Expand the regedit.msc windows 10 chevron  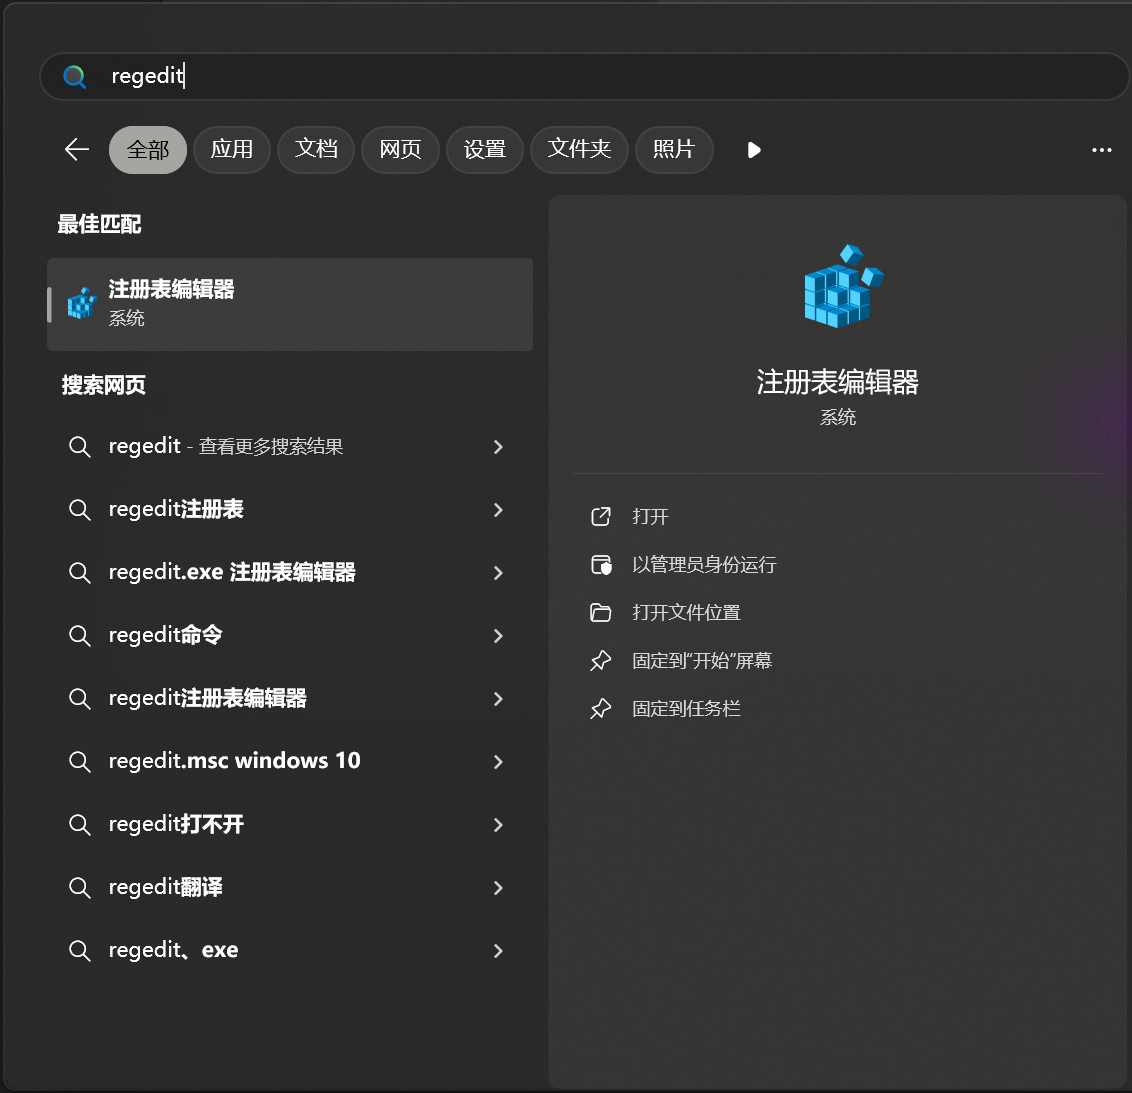[498, 762]
